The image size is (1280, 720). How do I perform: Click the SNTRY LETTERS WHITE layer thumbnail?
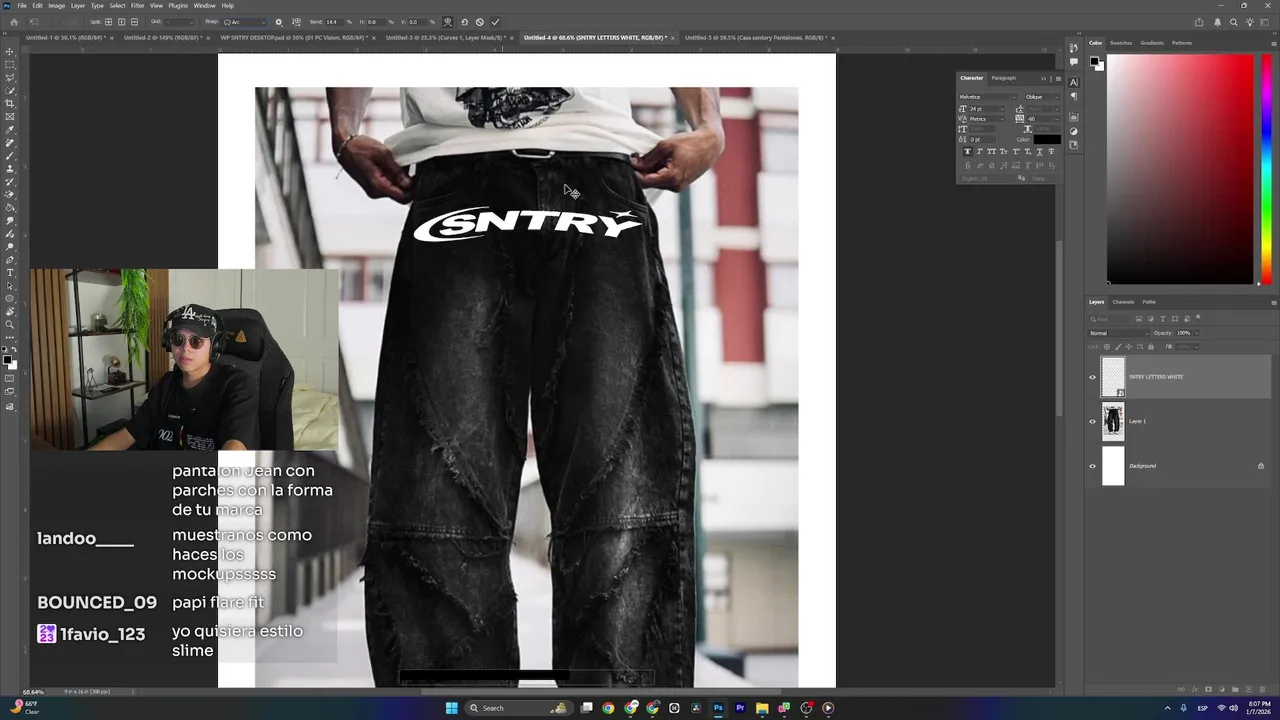click(x=1113, y=377)
